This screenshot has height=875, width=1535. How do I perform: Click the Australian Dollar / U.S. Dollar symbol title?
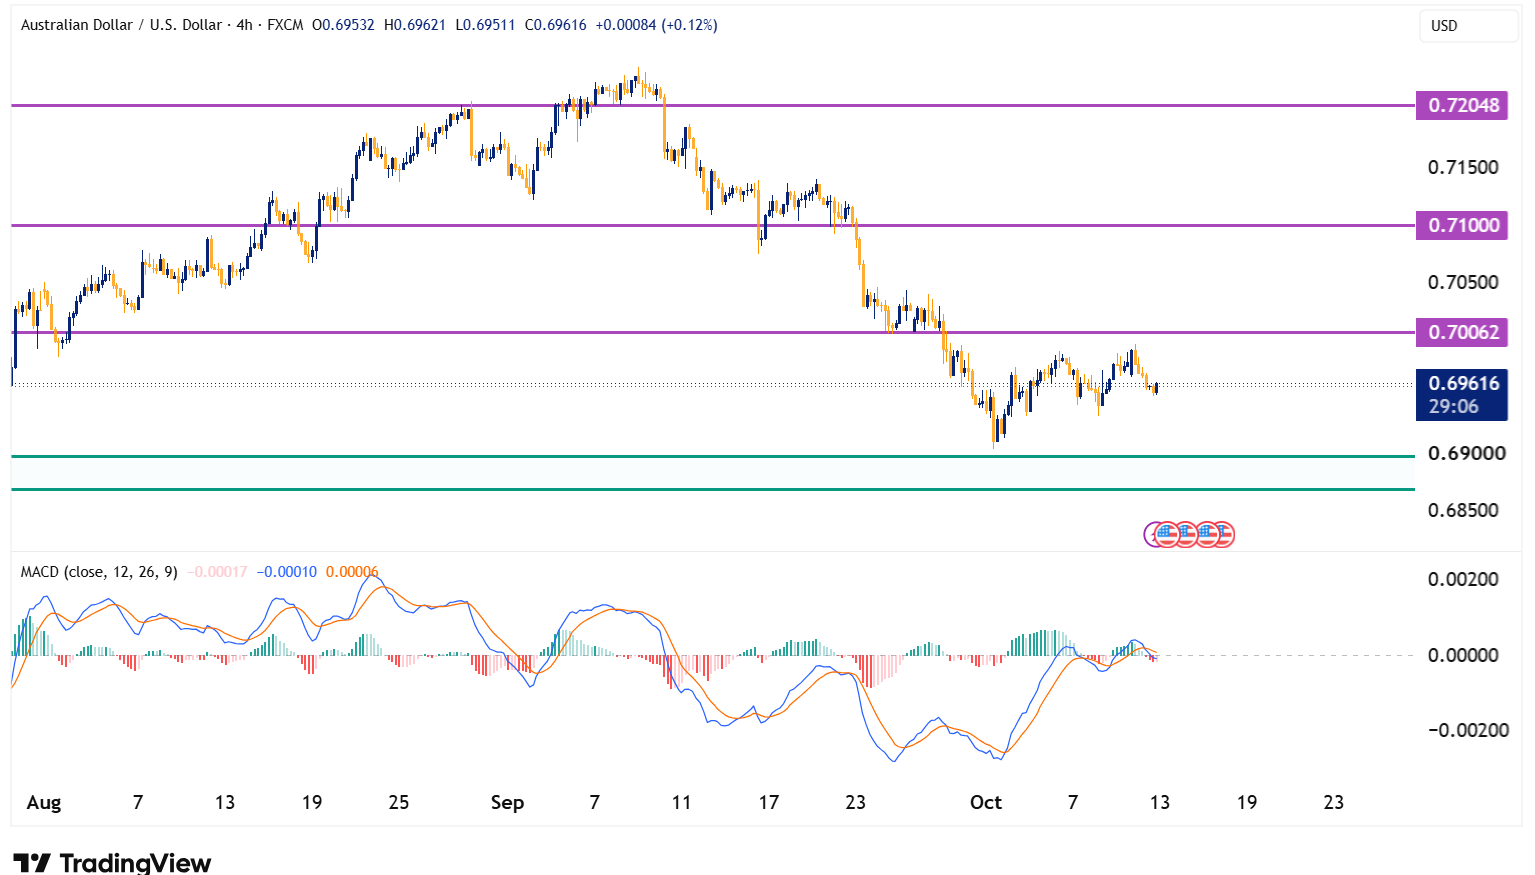tap(121, 25)
